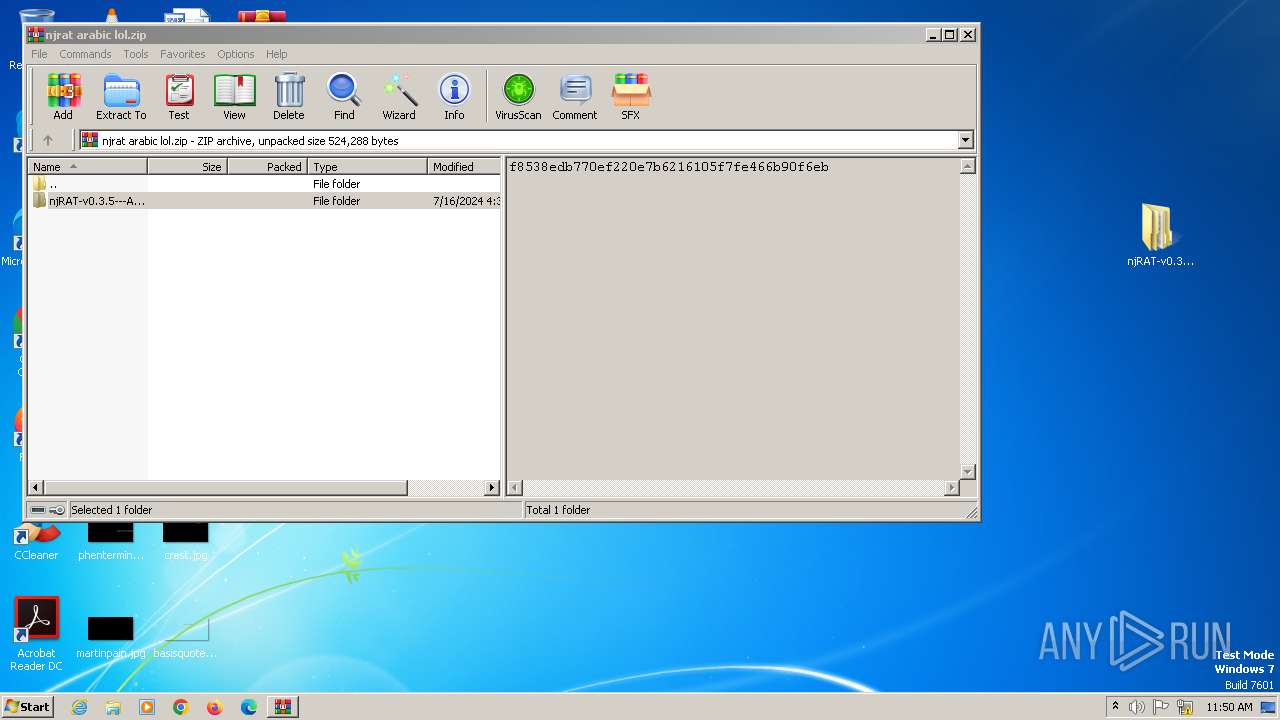
Task: Open Extract To tool
Action: click(121, 97)
